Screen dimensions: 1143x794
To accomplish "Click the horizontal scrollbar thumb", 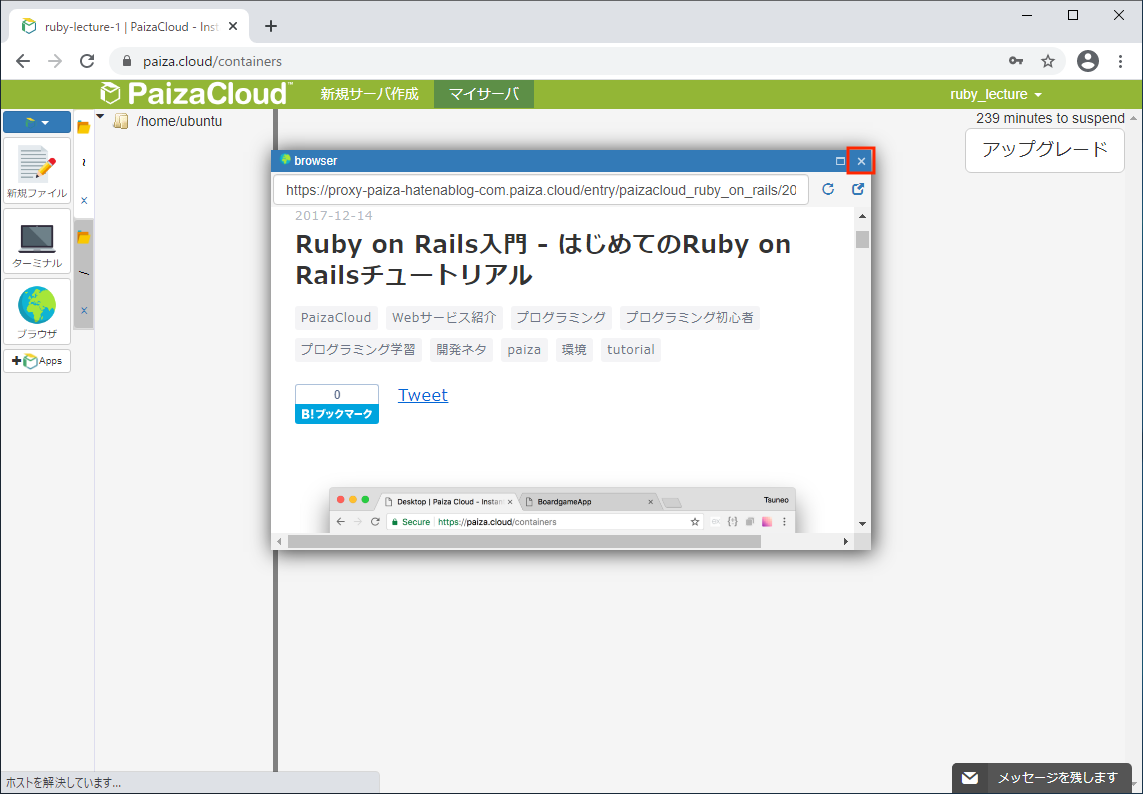I will (524, 542).
